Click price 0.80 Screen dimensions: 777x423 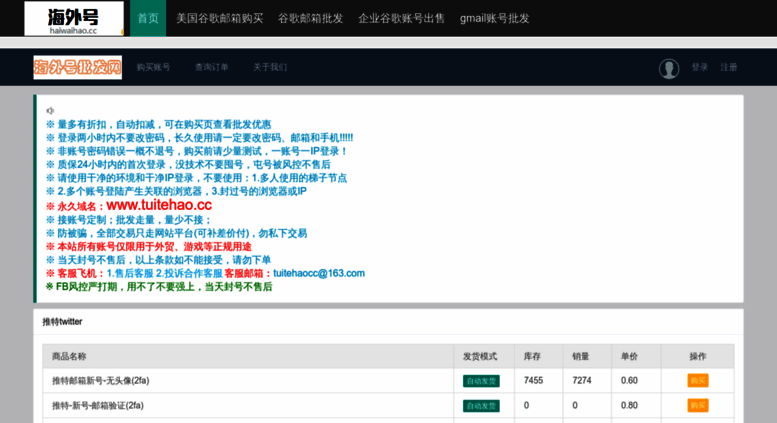(629, 405)
